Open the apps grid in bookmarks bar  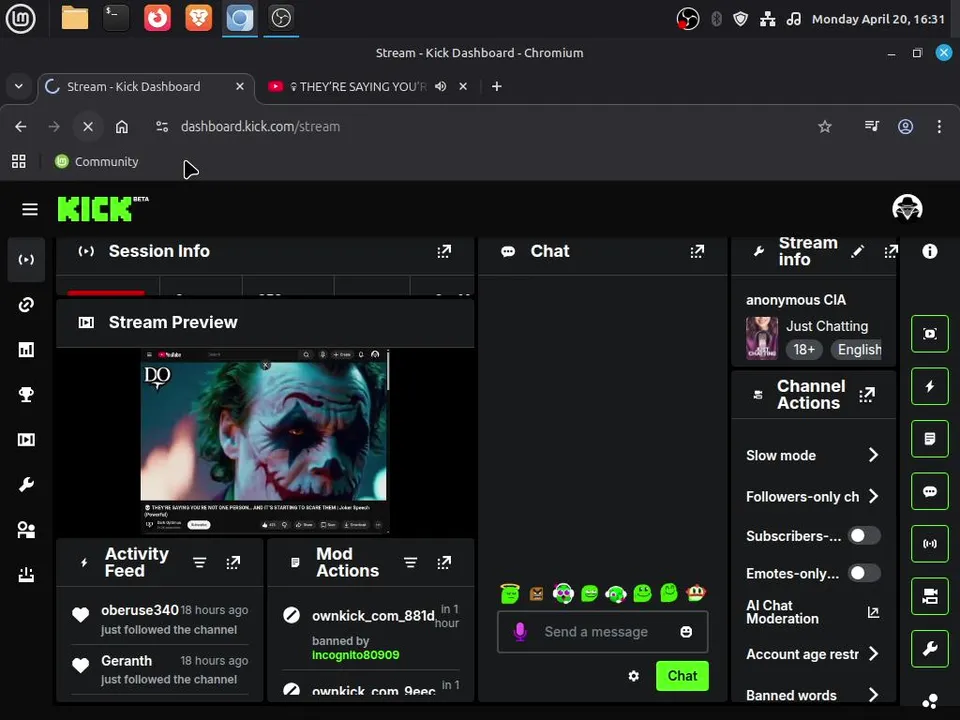[18, 162]
